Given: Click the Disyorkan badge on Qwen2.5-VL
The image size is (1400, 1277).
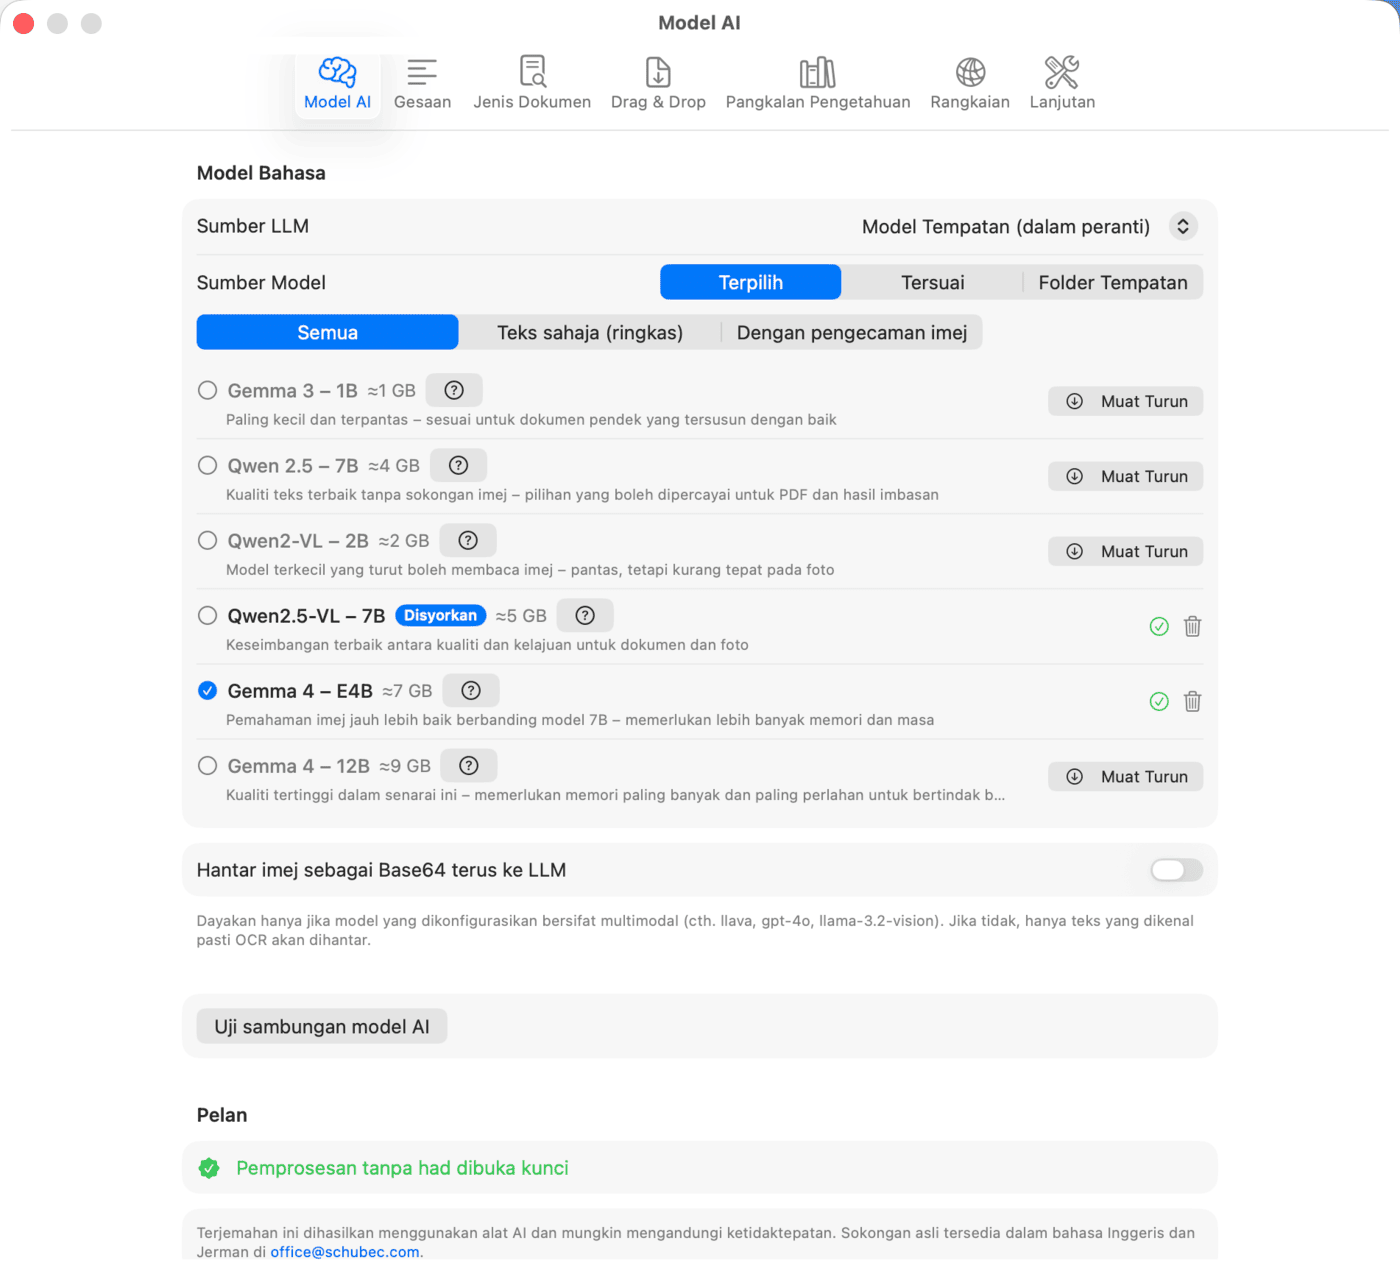Looking at the screenshot, I should click(x=440, y=615).
